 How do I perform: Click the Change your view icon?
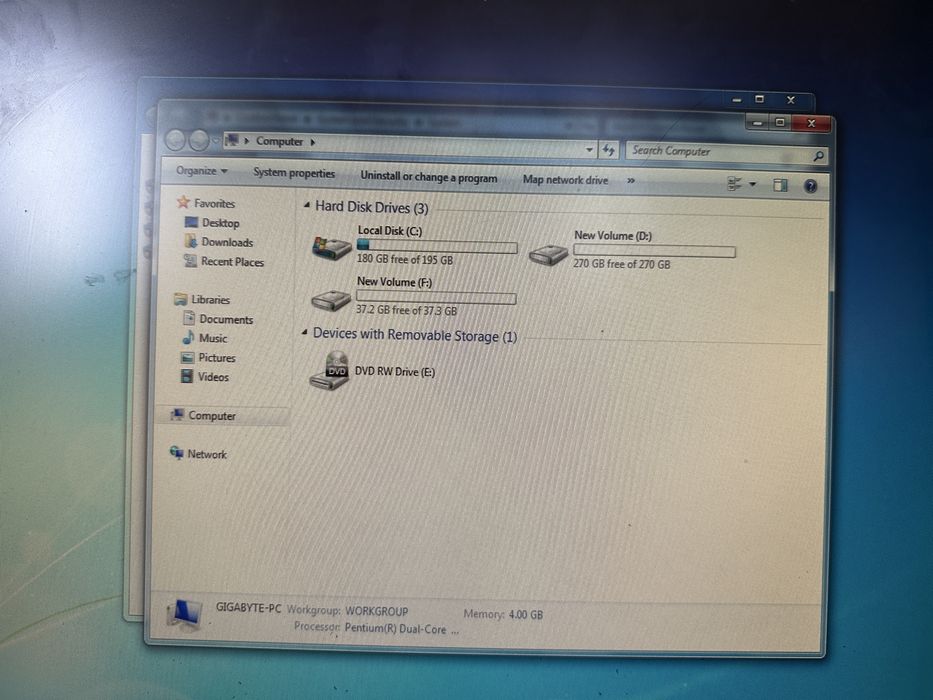[735, 184]
